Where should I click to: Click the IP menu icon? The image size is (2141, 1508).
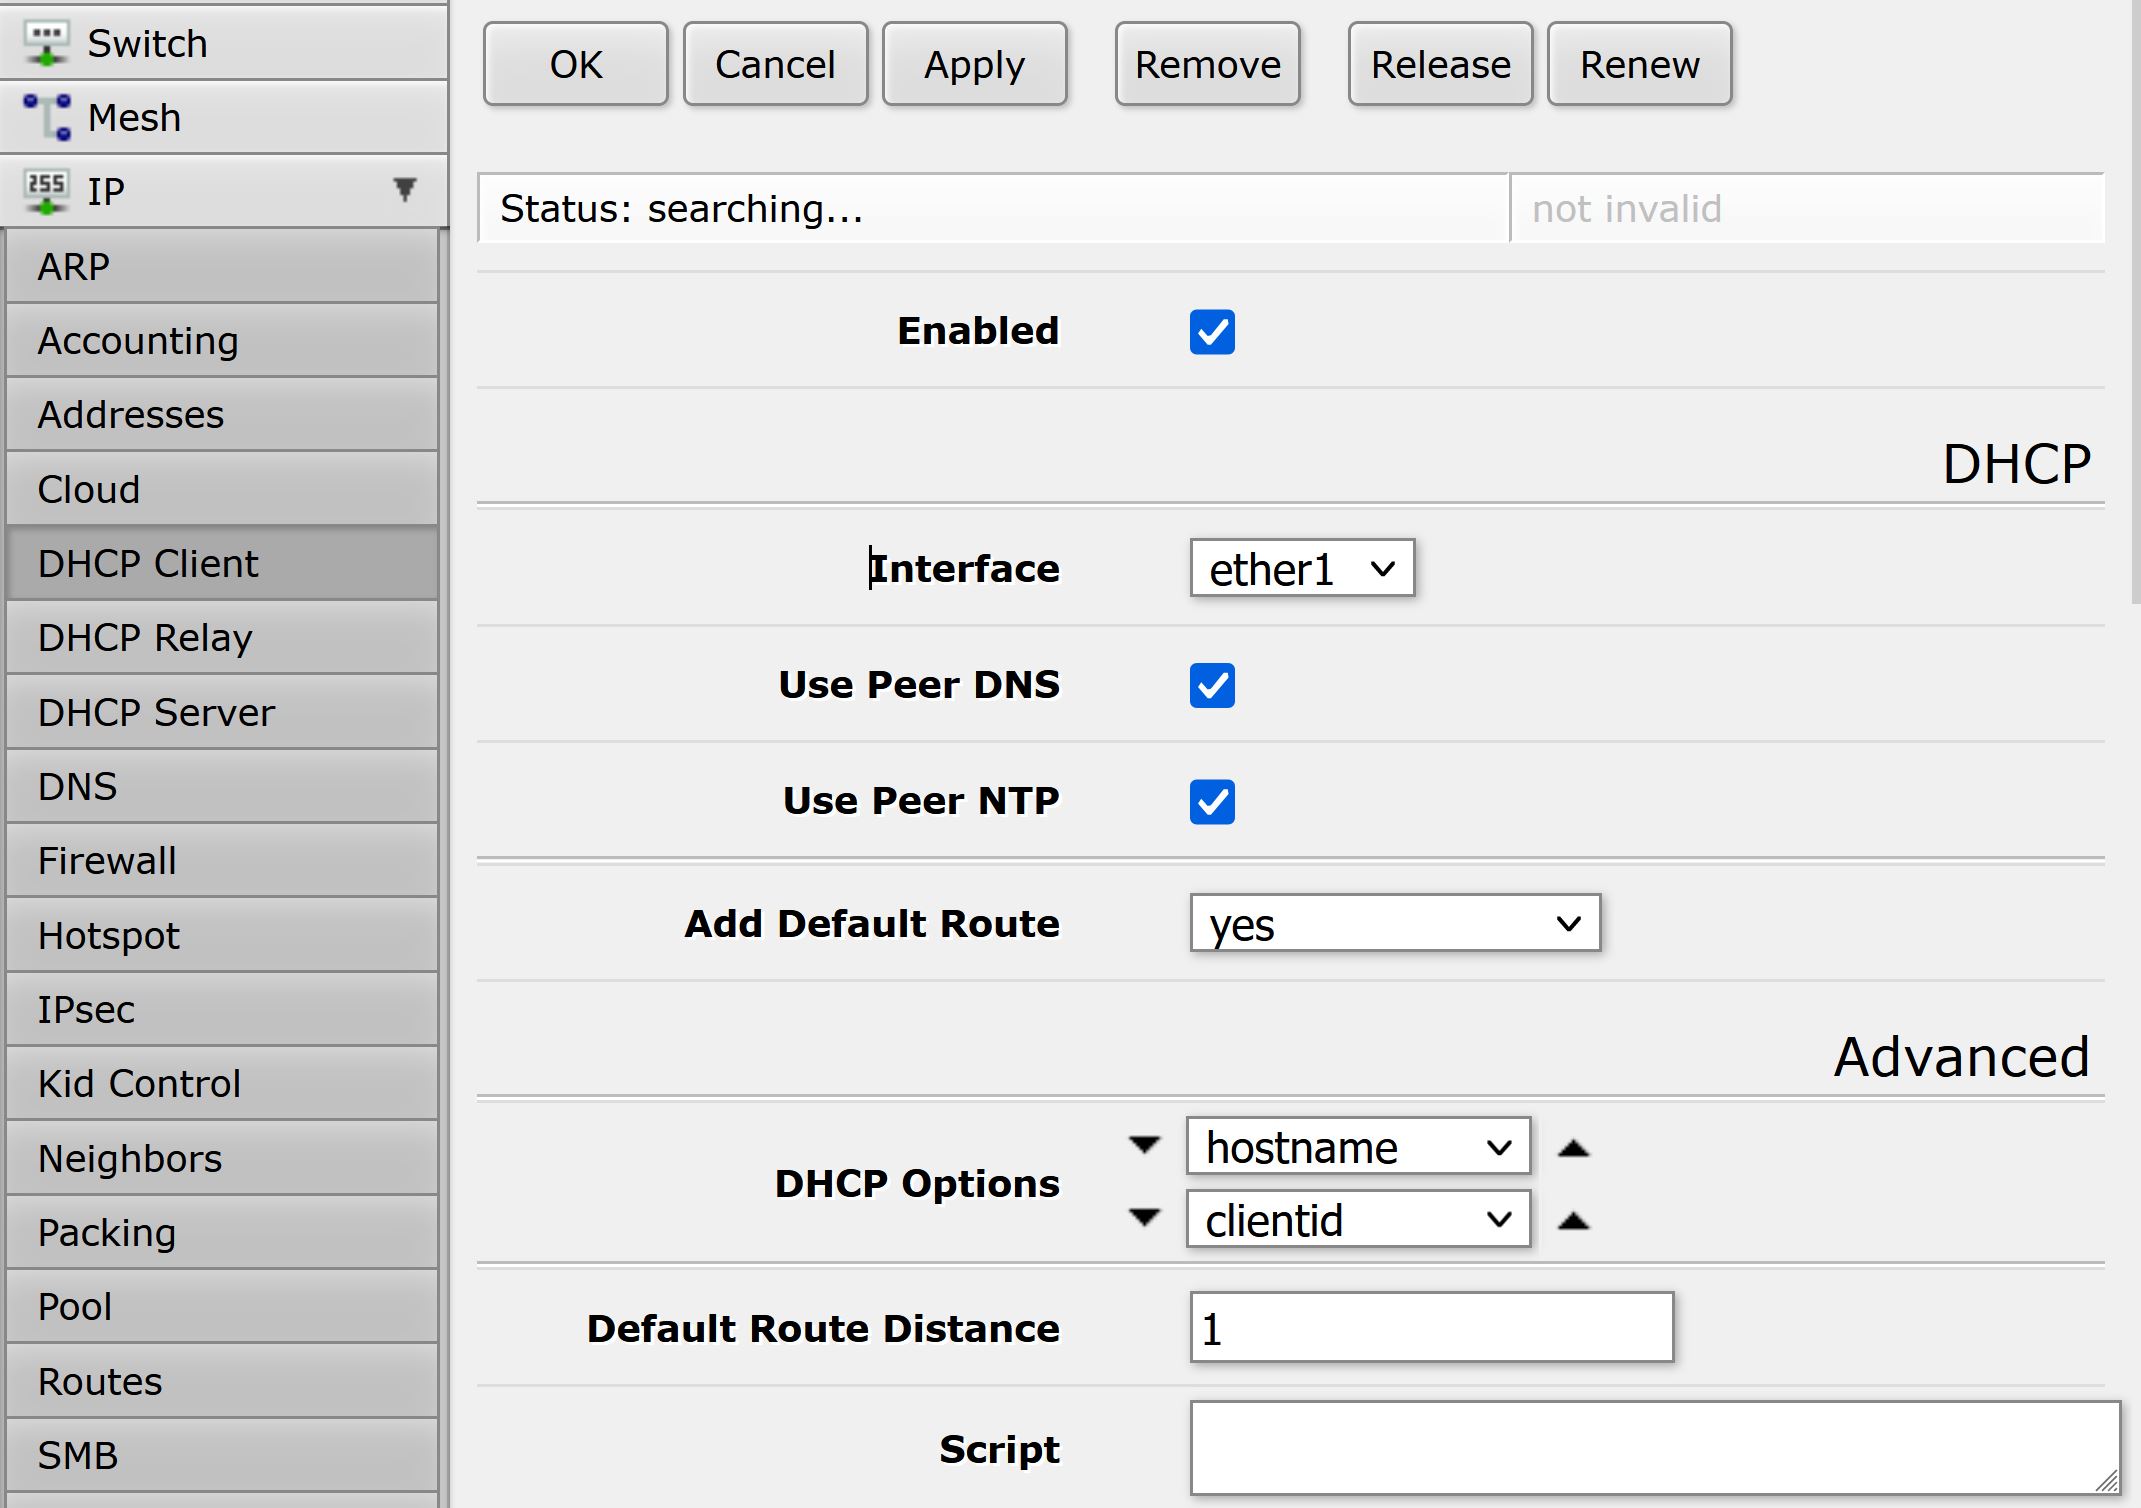click(x=46, y=190)
